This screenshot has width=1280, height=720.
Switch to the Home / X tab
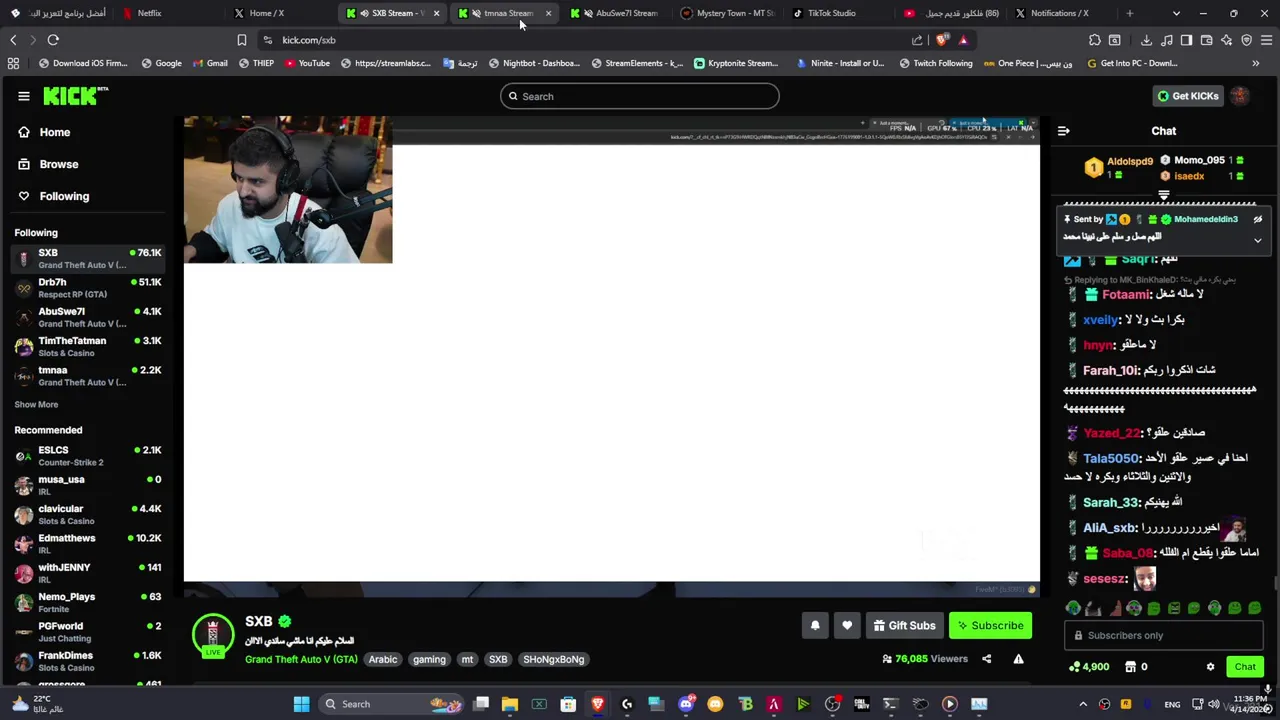pyautogui.click(x=267, y=13)
